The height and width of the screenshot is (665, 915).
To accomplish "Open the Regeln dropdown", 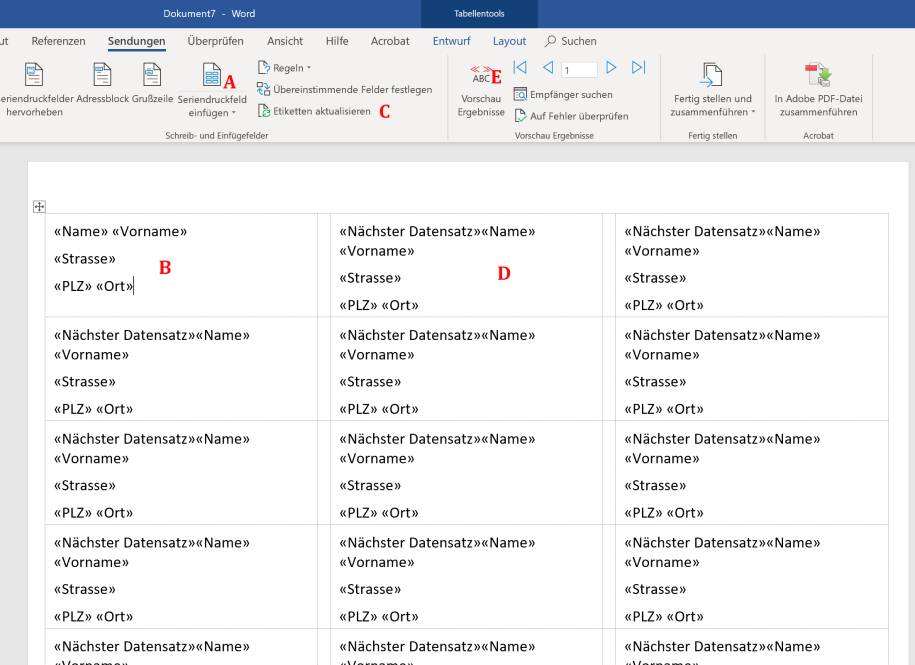I will tap(285, 68).
